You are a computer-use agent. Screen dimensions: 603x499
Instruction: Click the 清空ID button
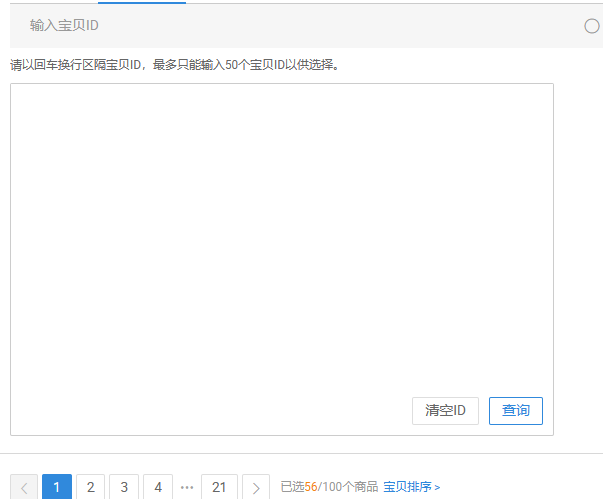(445, 411)
